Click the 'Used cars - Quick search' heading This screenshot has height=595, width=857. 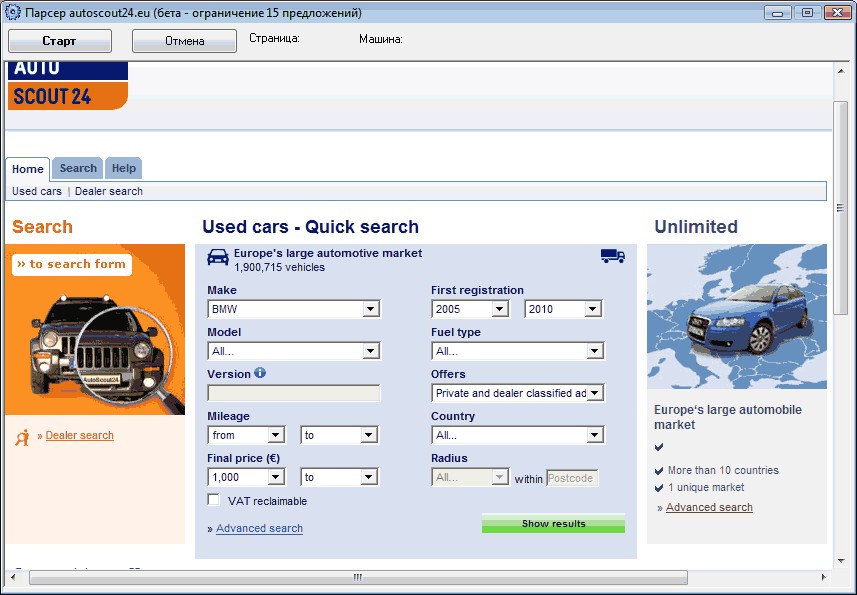[x=310, y=227]
